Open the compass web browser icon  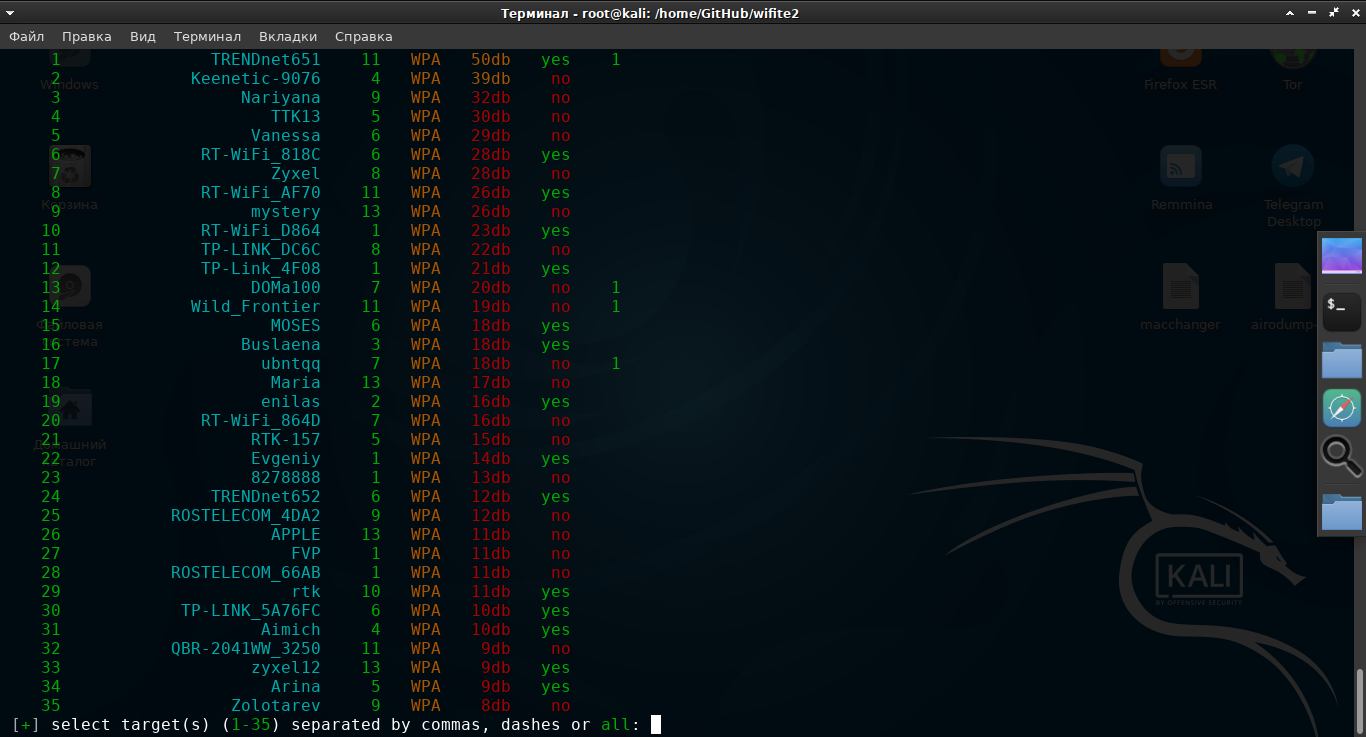point(1341,408)
